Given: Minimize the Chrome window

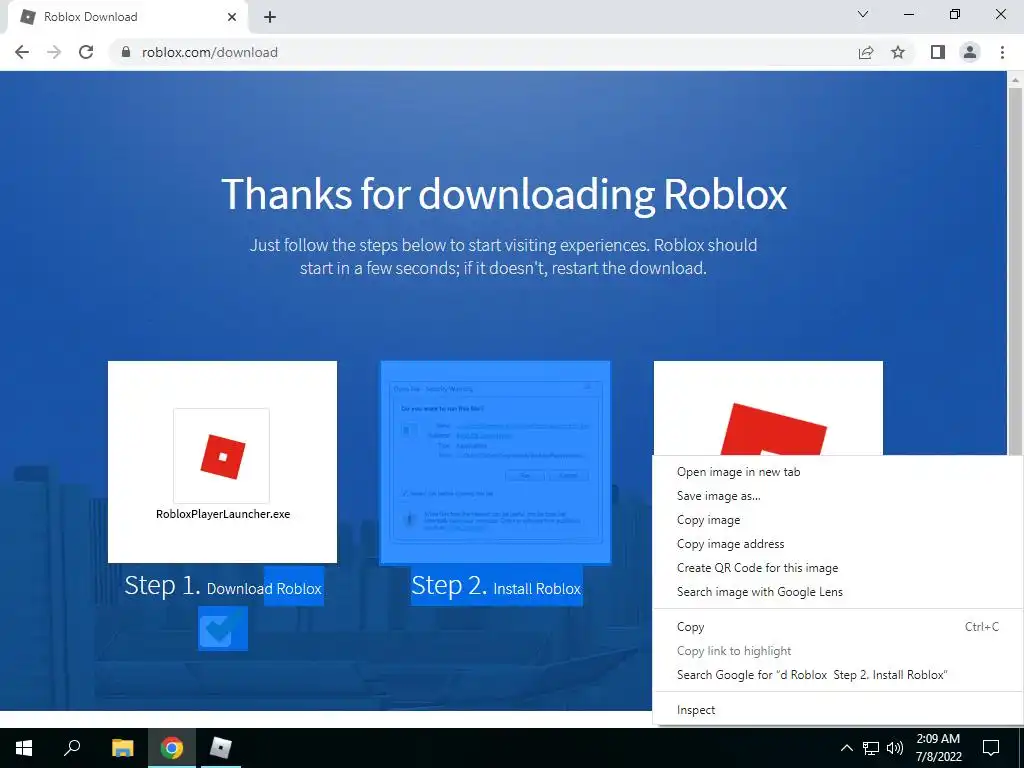Looking at the screenshot, I should coord(908,14).
